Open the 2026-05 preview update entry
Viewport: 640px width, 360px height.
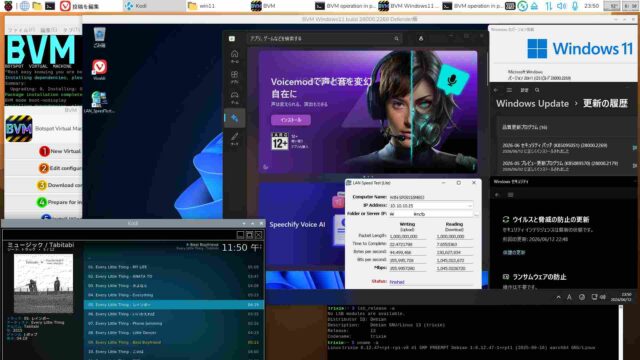tap(566, 165)
